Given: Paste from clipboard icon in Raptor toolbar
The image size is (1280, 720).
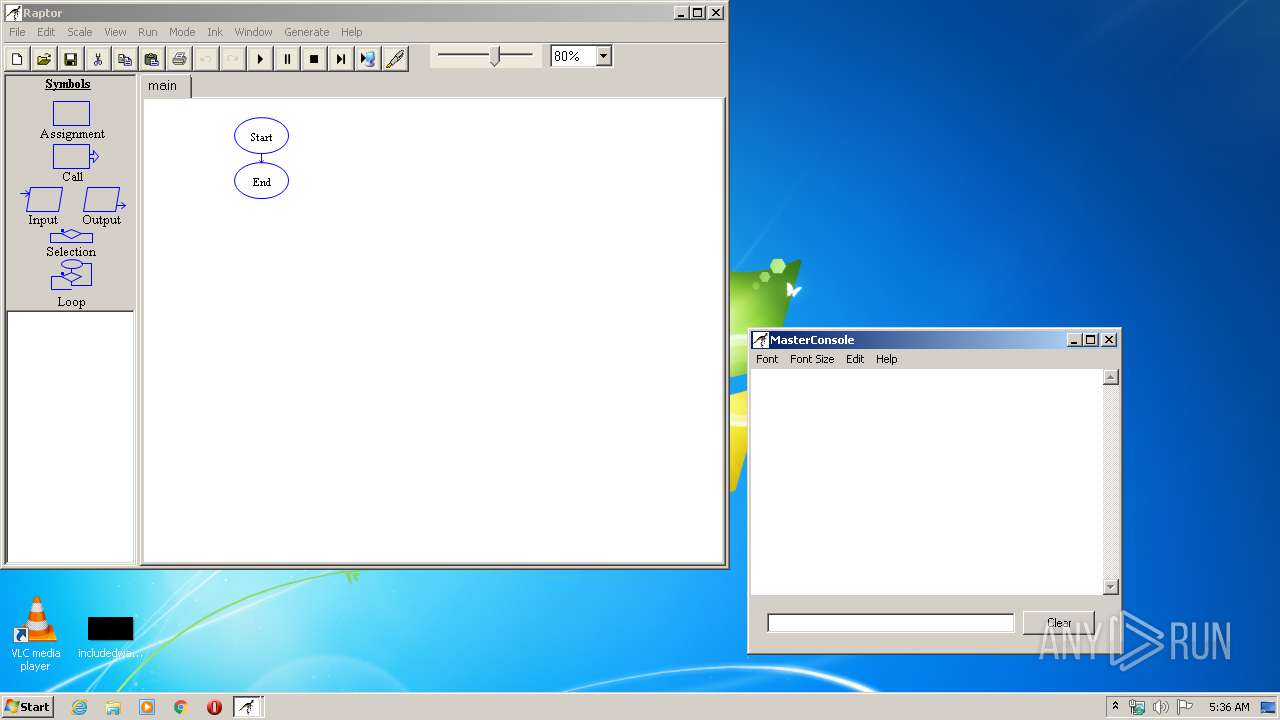Looking at the screenshot, I should [152, 59].
